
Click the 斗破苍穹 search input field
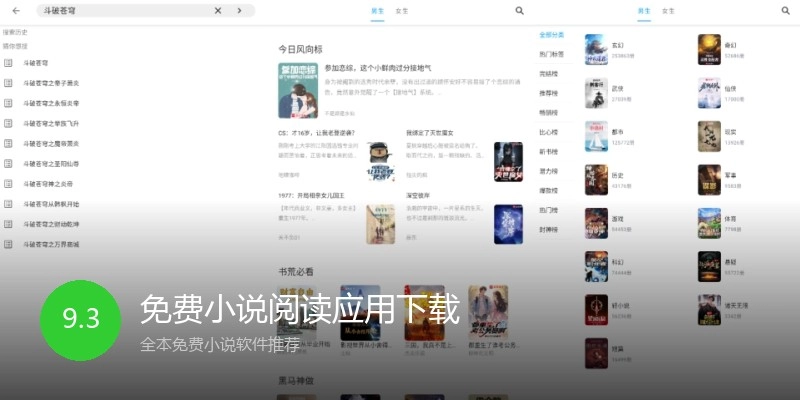tap(120, 11)
